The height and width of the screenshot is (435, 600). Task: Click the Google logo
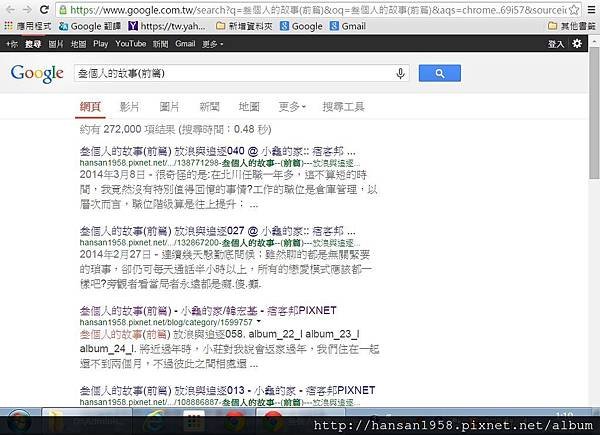coord(37,73)
